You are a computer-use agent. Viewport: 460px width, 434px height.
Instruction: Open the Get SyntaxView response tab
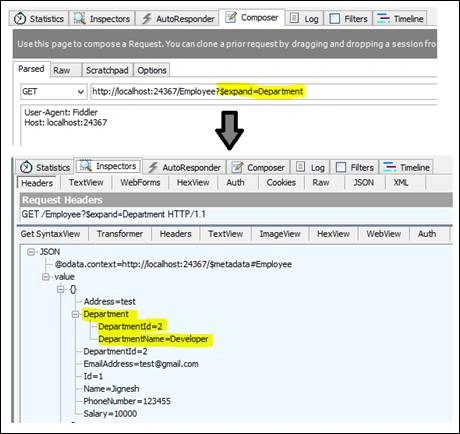[51, 234]
